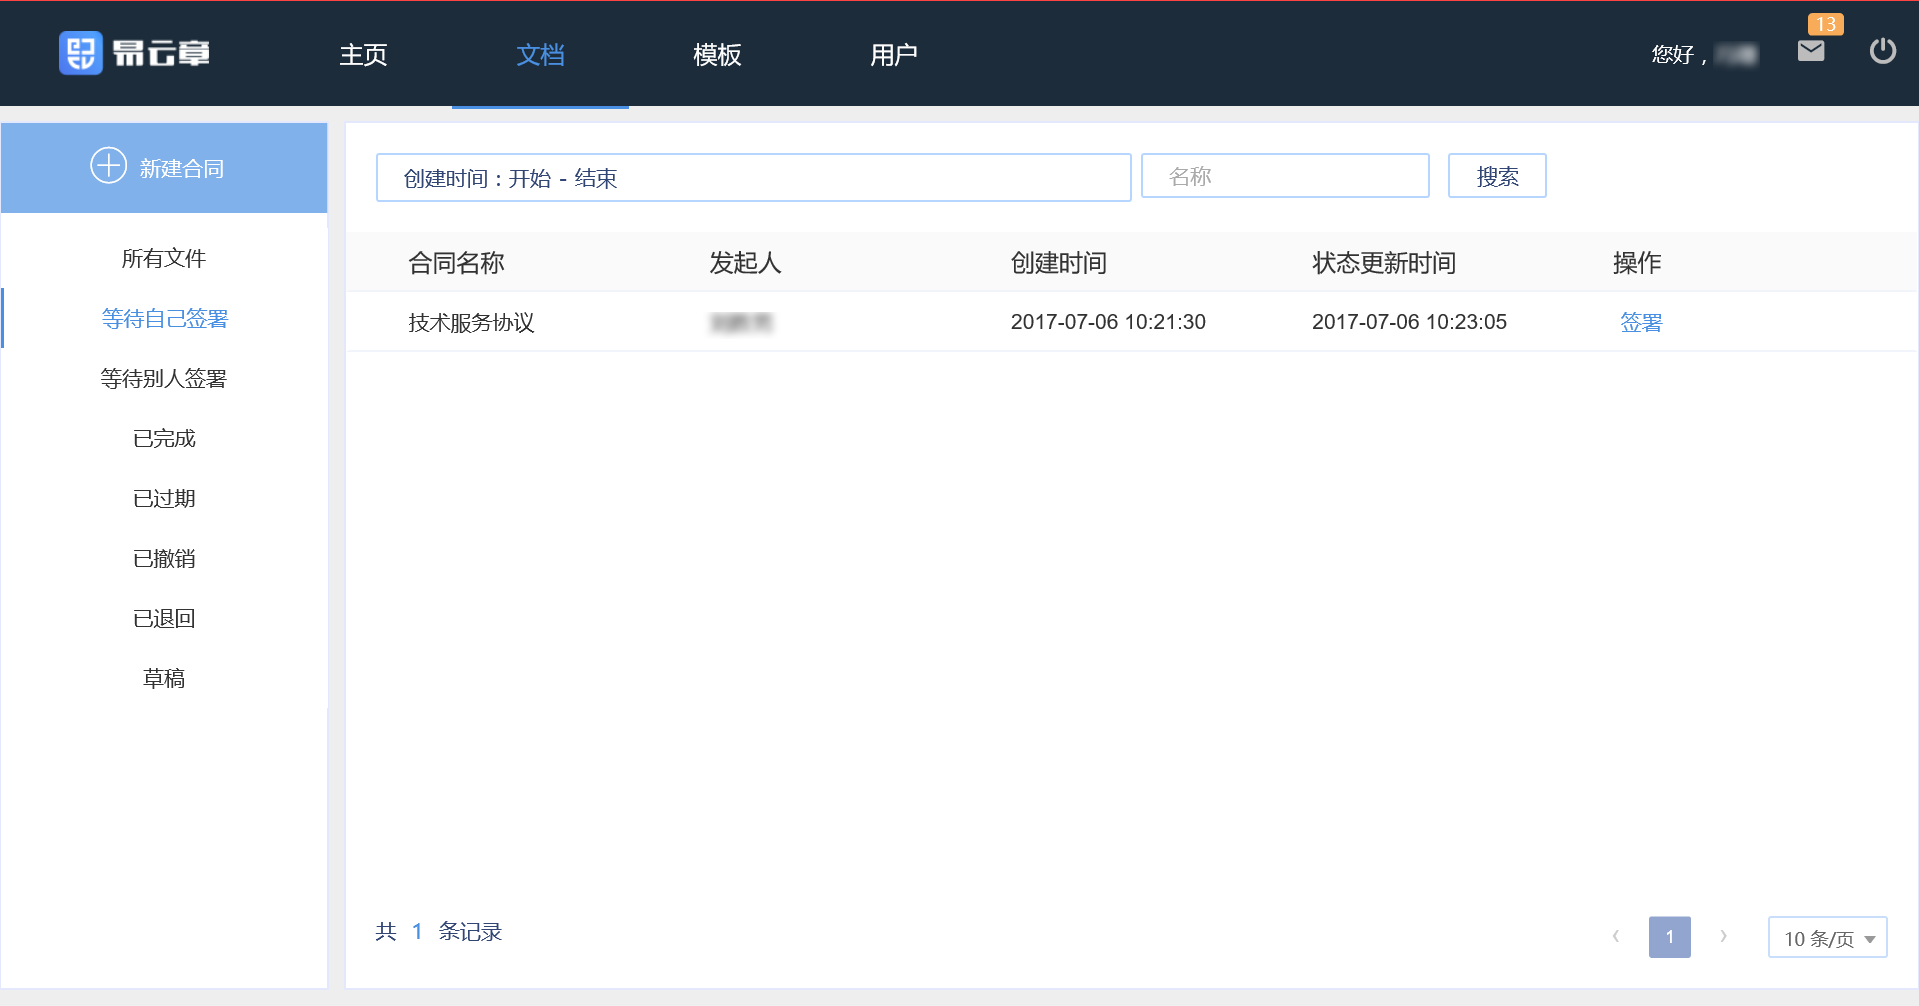Screen dimensions: 1919x1006
Task: Switch to the 主页 tab
Action: pos(363,55)
